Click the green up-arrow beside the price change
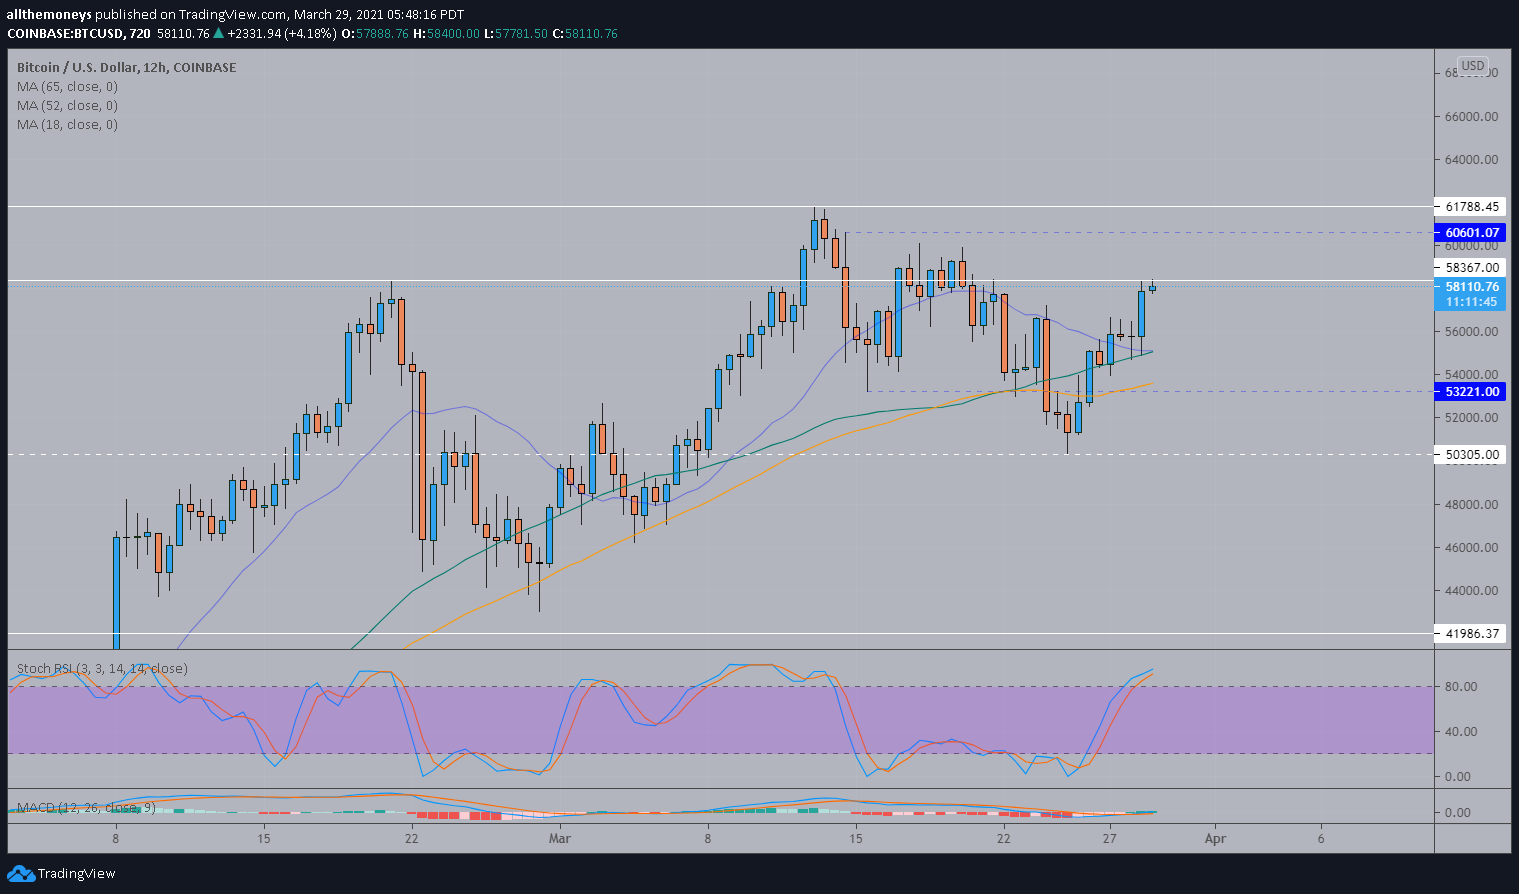The height and width of the screenshot is (894, 1519). pyautogui.click(x=219, y=34)
